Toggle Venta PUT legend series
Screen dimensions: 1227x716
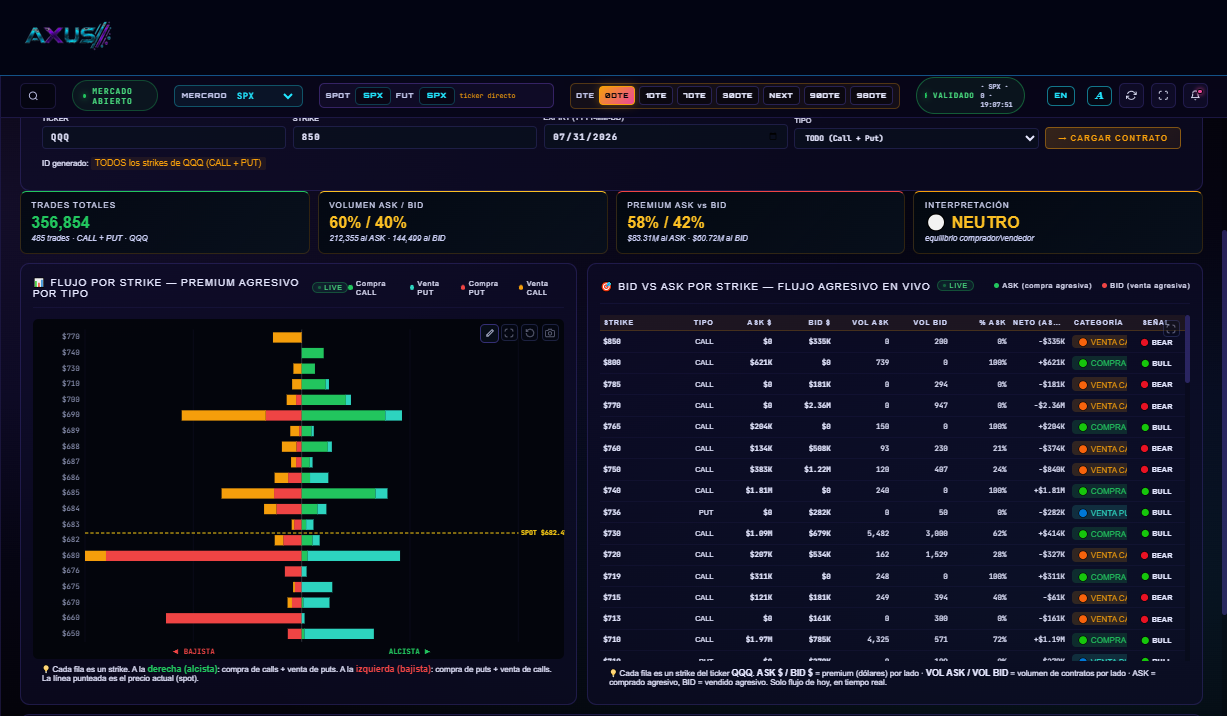424,288
